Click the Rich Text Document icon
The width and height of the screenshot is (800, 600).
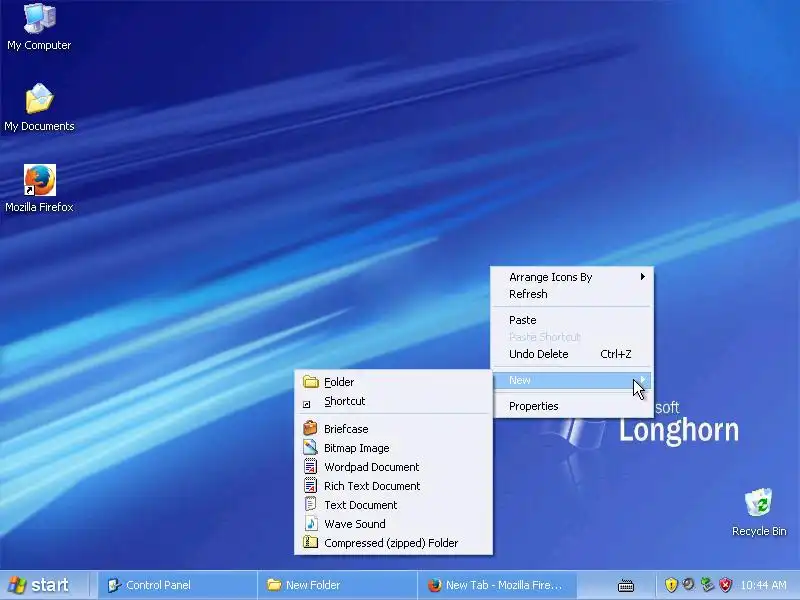tap(310, 485)
